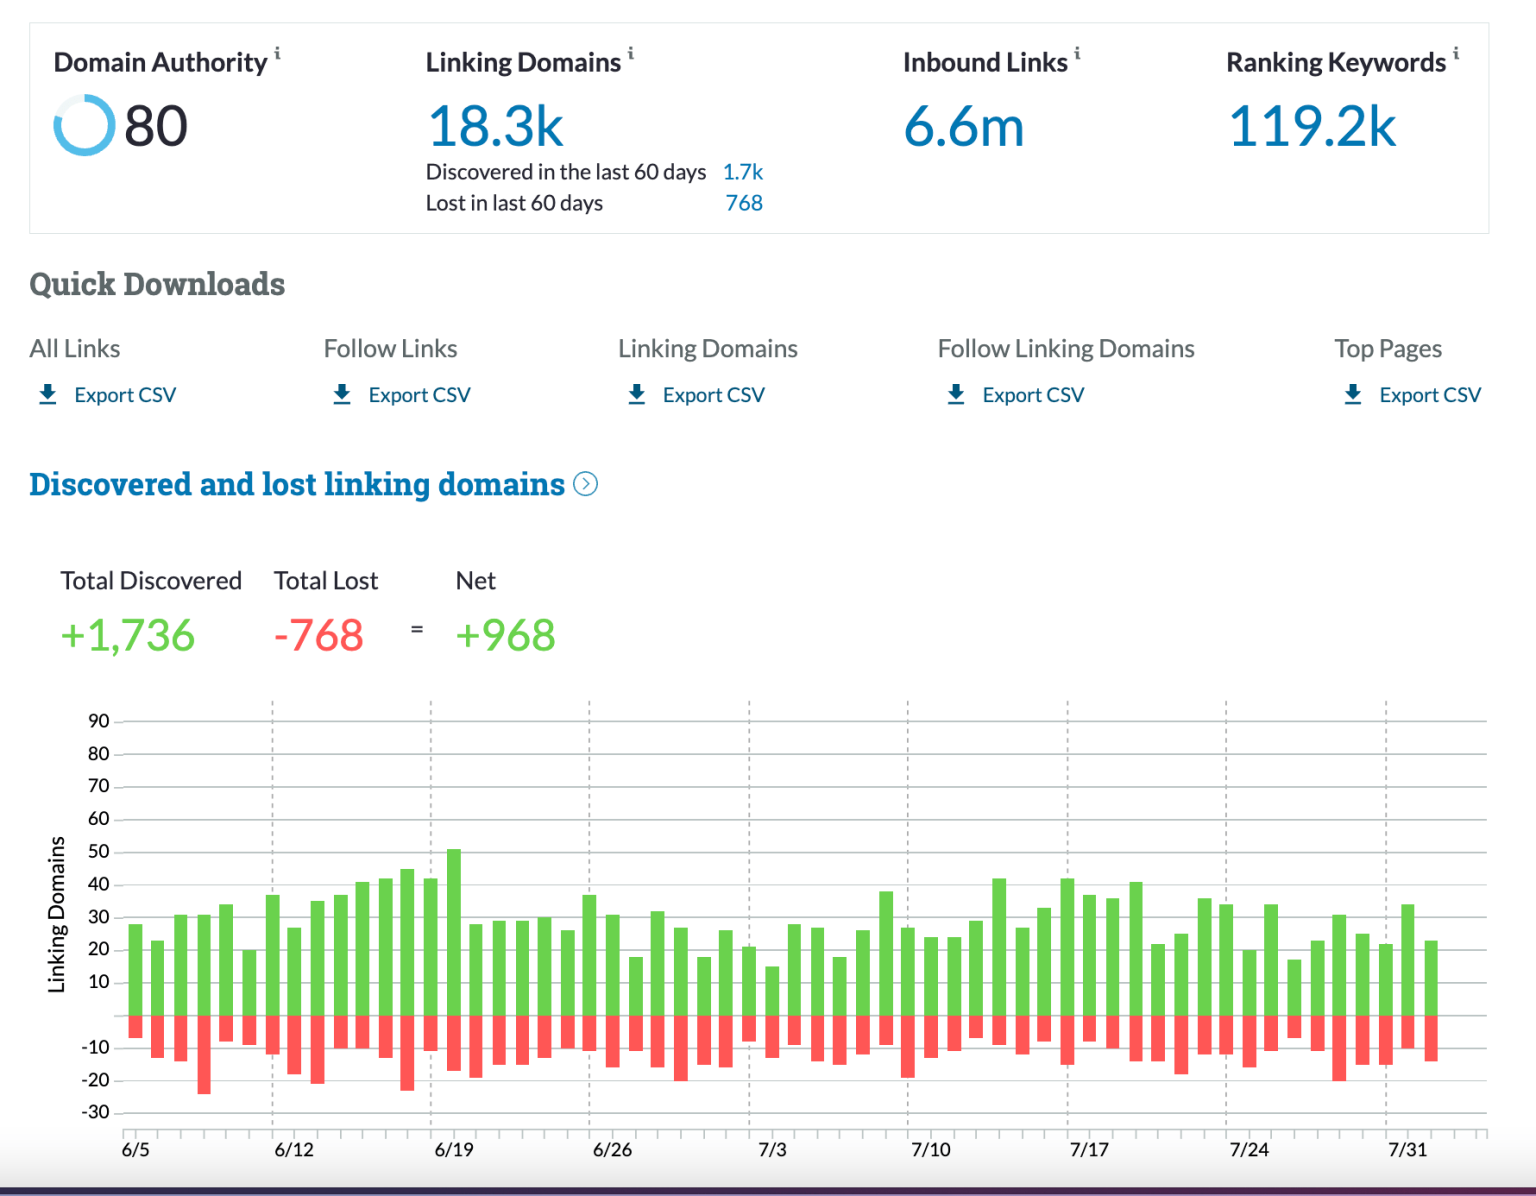The width and height of the screenshot is (1536, 1196).
Task: Click the Linking Domains info icon
Action: click(630, 55)
